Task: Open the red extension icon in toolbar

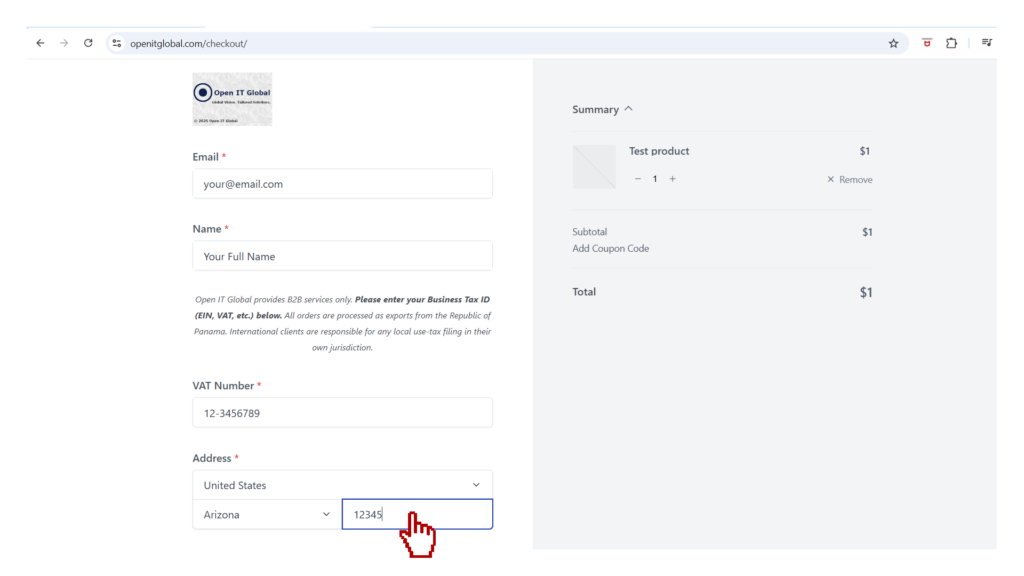Action: [927, 43]
